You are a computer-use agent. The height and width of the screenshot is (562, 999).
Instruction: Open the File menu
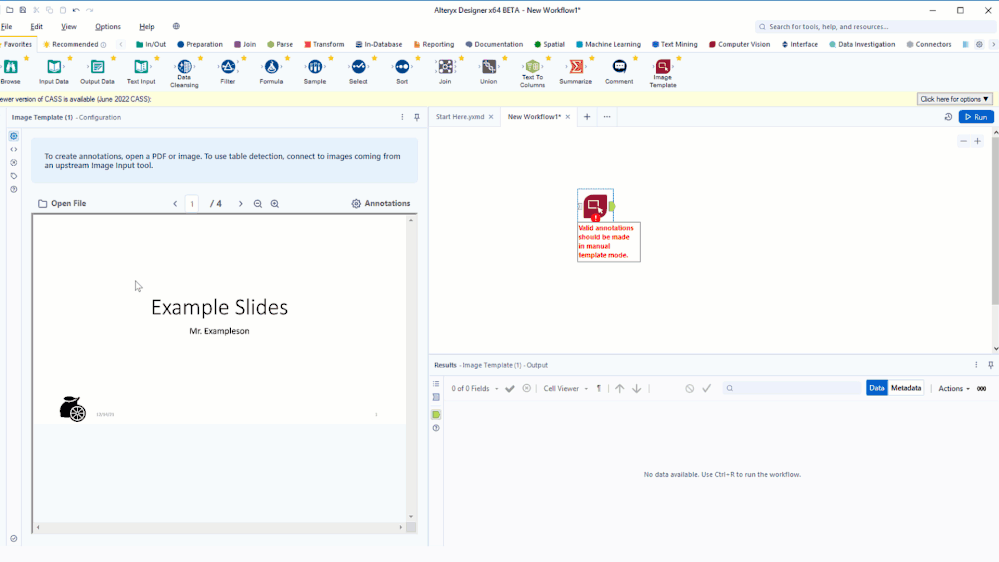pos(6,27)
